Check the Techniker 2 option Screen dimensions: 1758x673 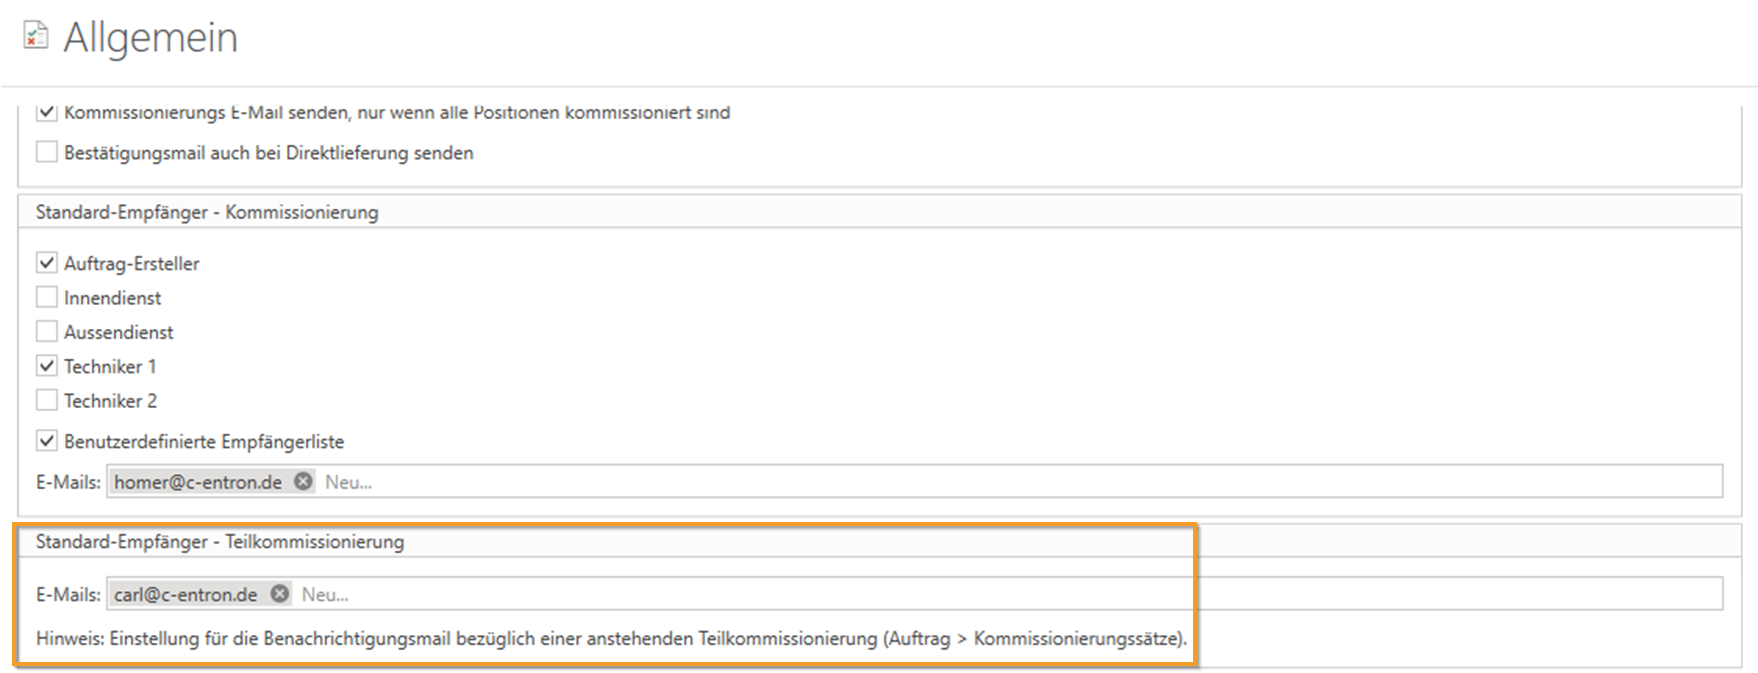coord(47,401)
